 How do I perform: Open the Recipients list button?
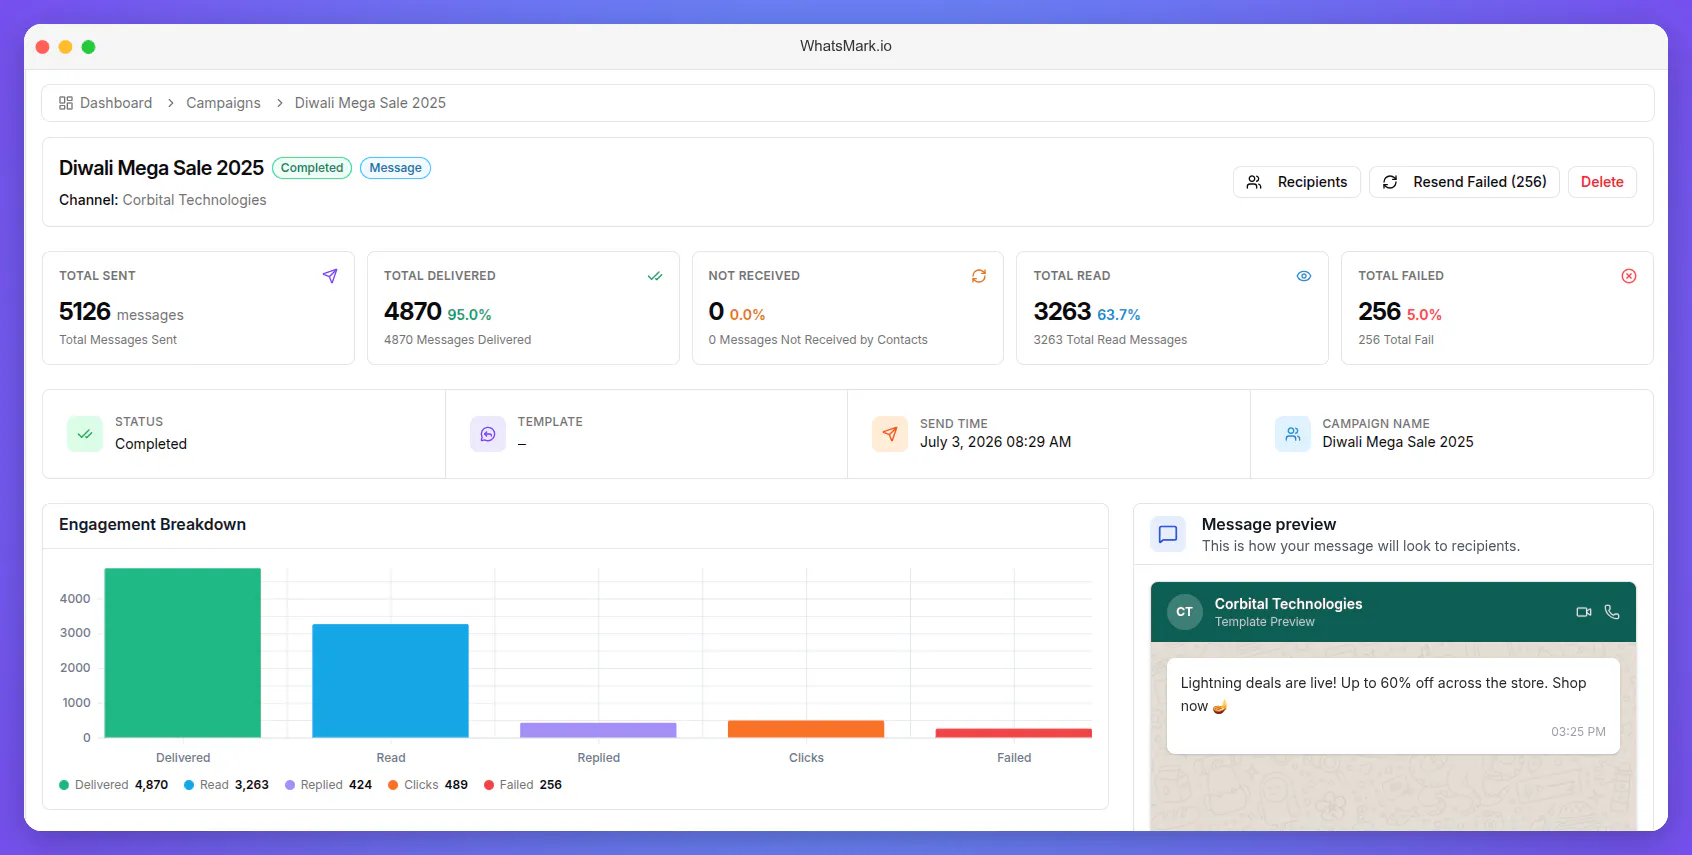(x=1297, y=182)
